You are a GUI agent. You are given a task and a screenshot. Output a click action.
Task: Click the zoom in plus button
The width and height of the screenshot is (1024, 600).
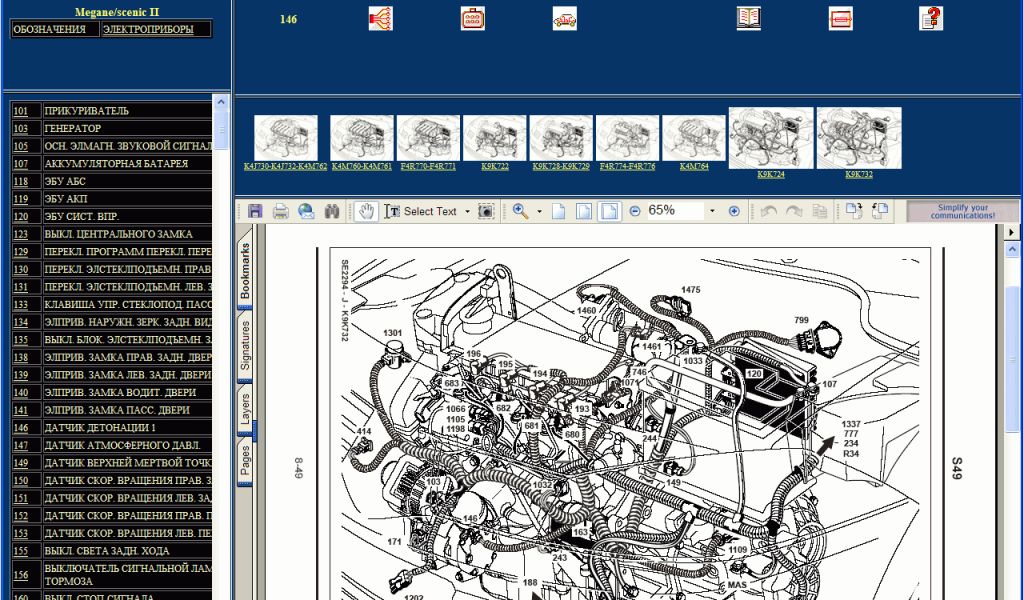point(734,211)
